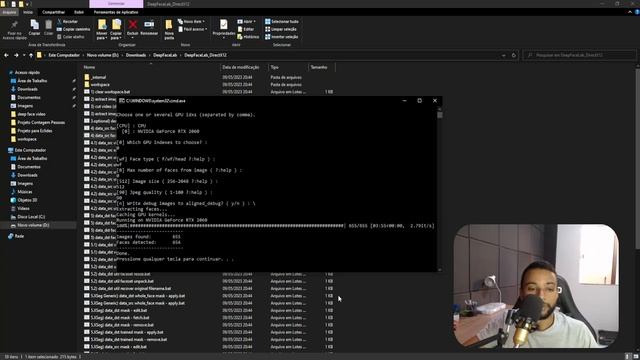Click DeepFaceLab breadcrumb in address bar

click(165, 55)
